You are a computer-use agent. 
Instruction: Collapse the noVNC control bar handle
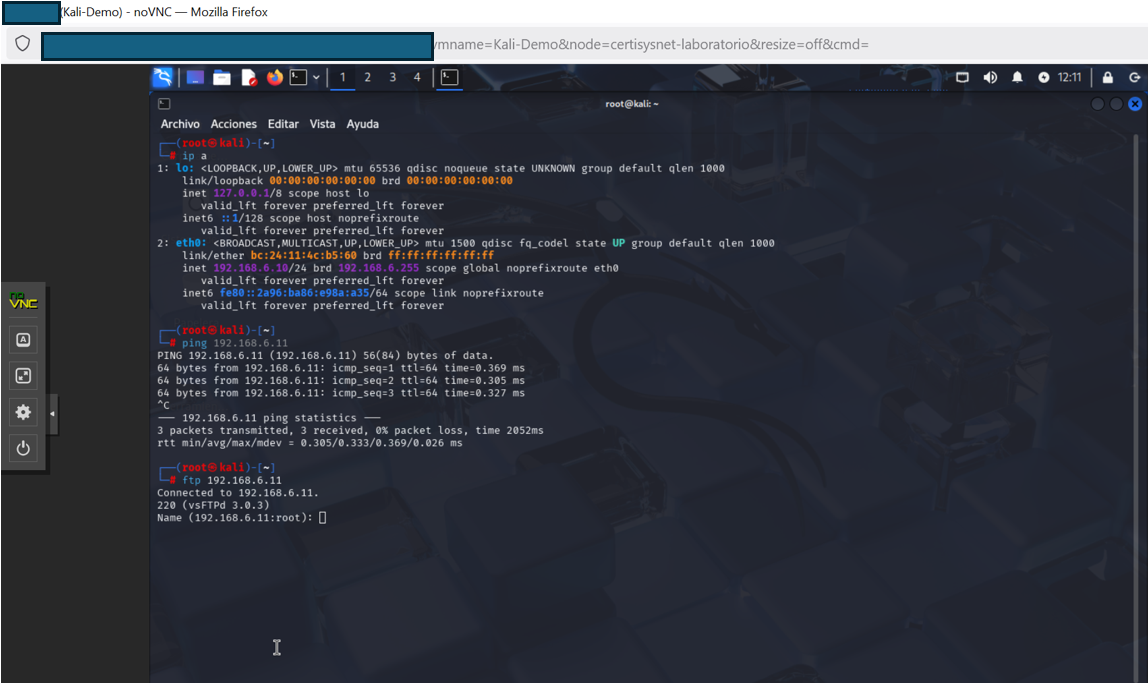click(53, 413)
